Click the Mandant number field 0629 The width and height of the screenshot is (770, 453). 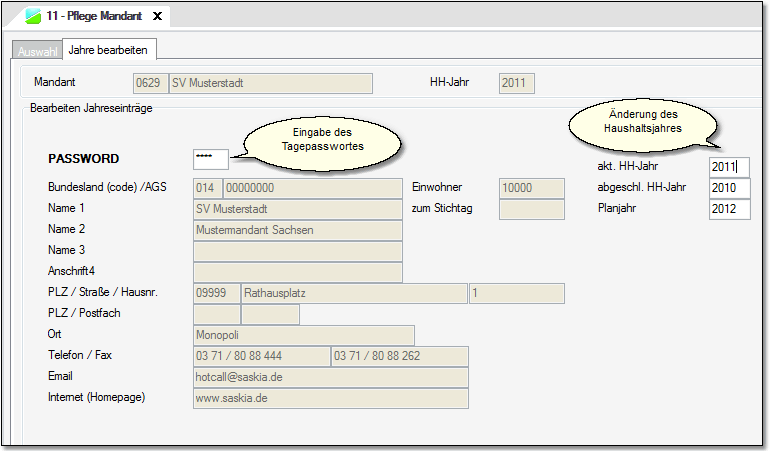click(x=148, y=83)
